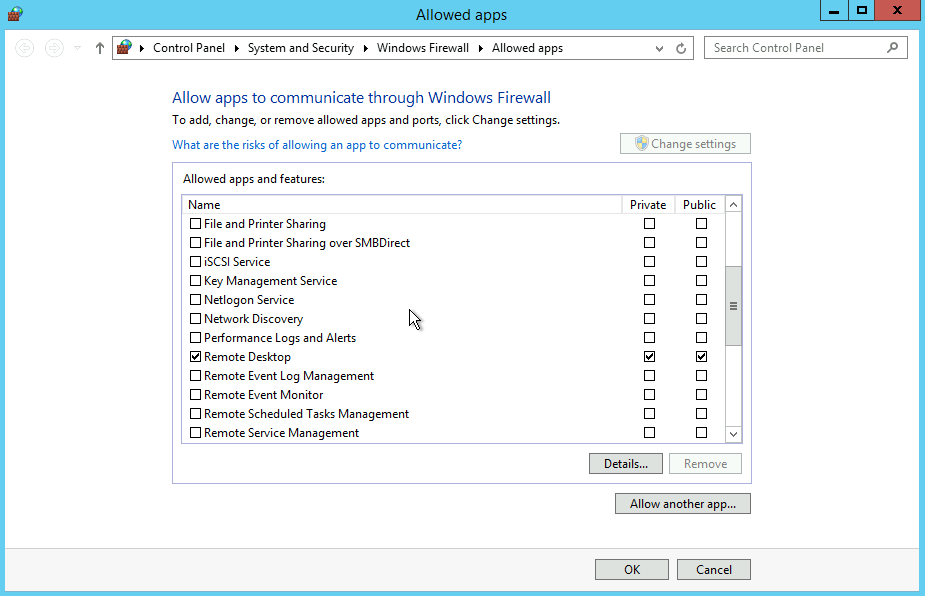Select the Key Management Service row text
The width and height of the screenshot is (925, 596).
pyautogui.click(x=271, y=281)
